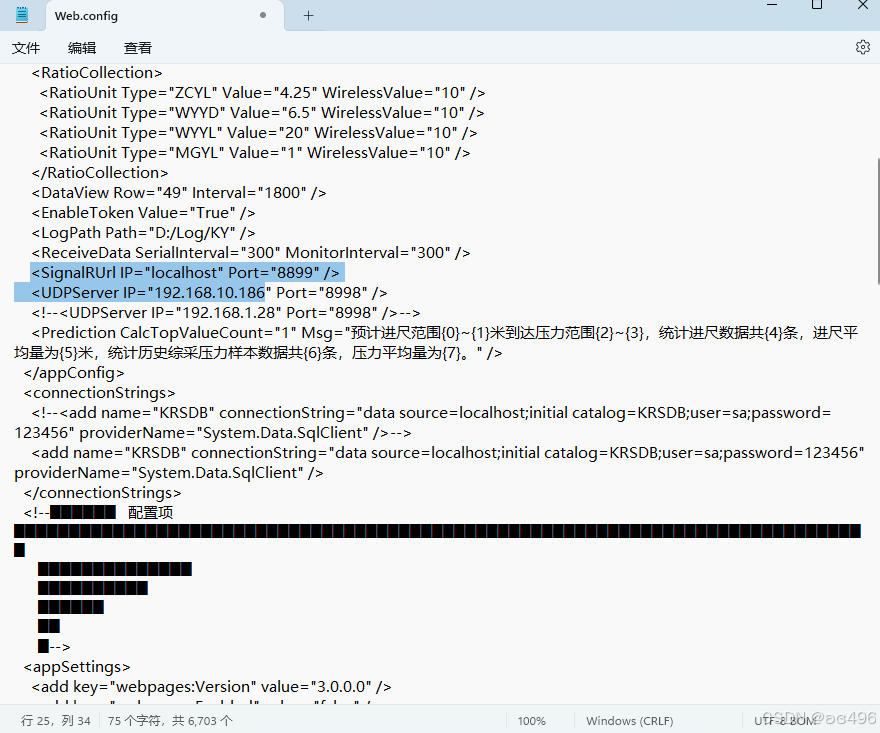The width and height of the screenshot is (880, 733).
Task: Click the closing </appConfig> tag
Action: (x=74, y=373)
